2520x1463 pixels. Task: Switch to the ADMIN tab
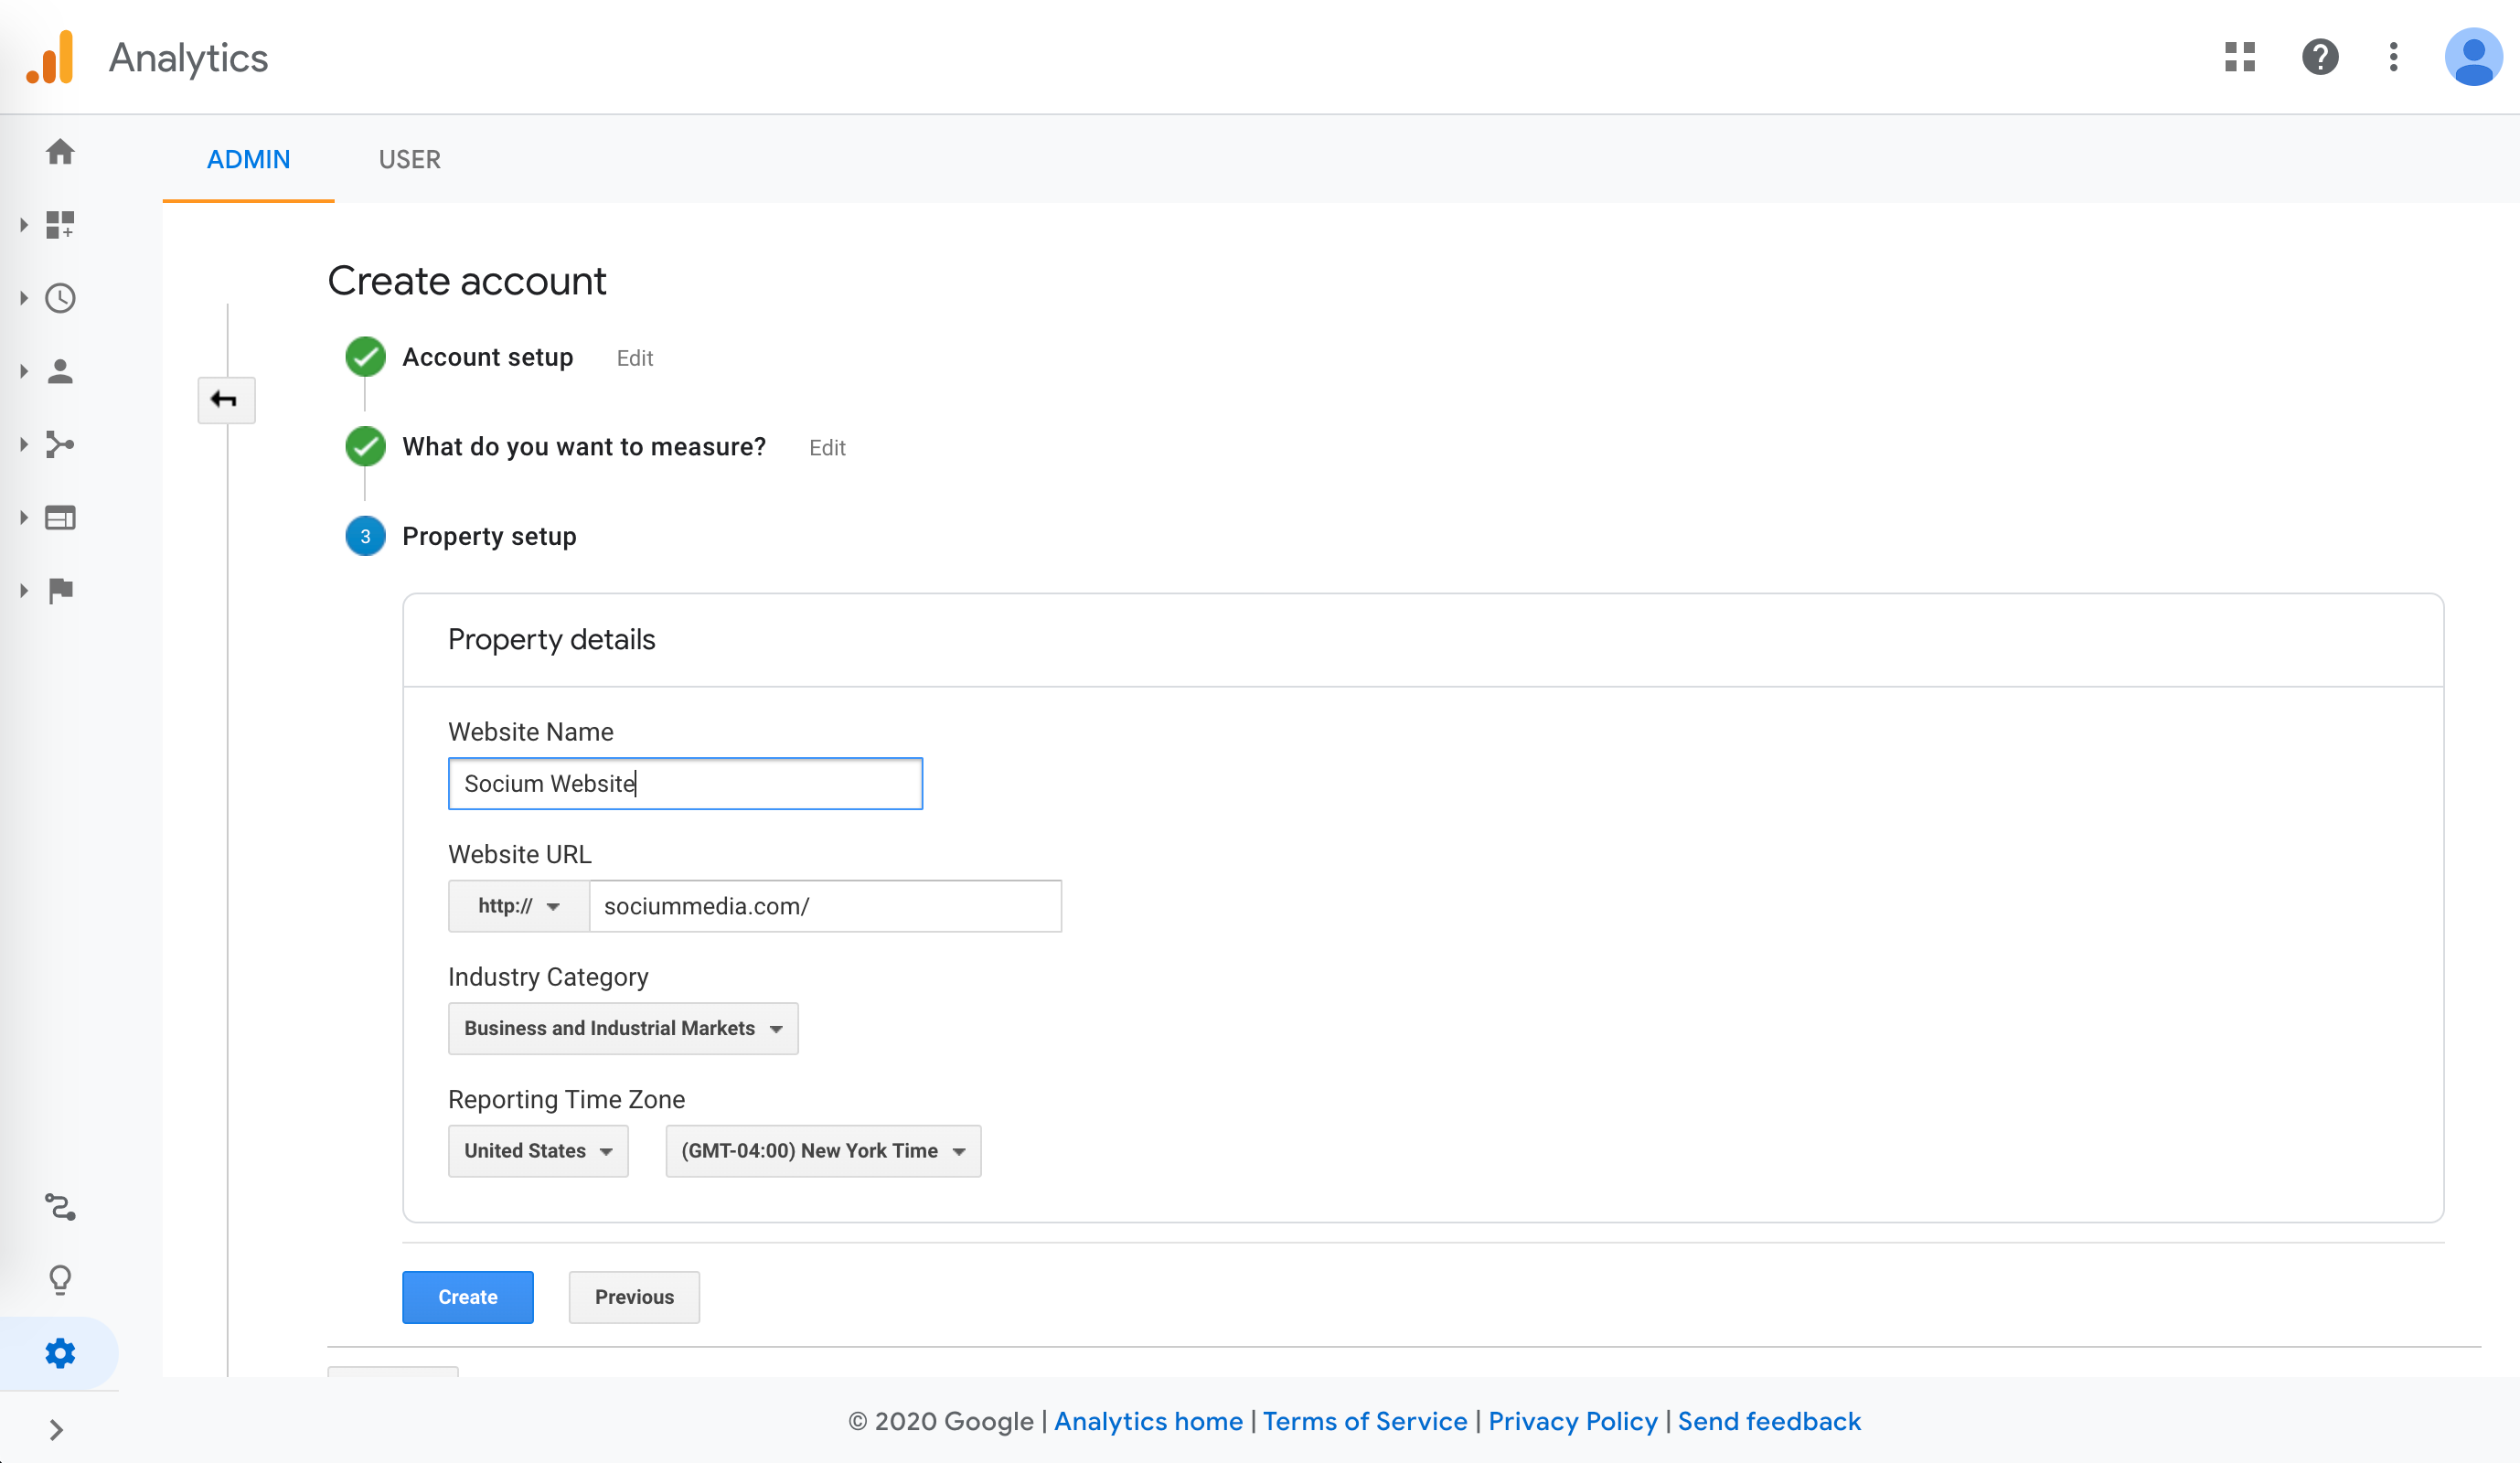[248, 159]
